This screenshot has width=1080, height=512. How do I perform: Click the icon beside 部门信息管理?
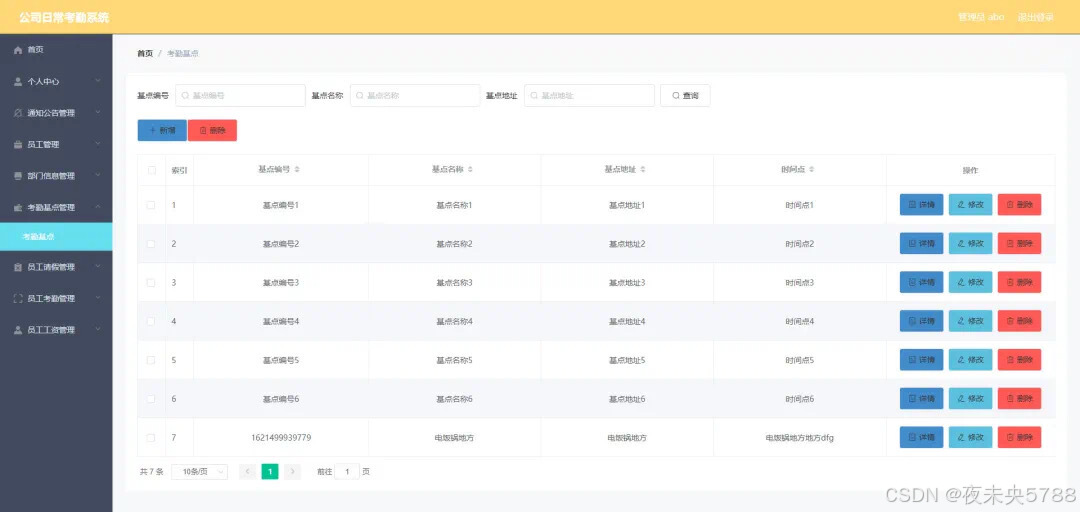tap(18, 176)
